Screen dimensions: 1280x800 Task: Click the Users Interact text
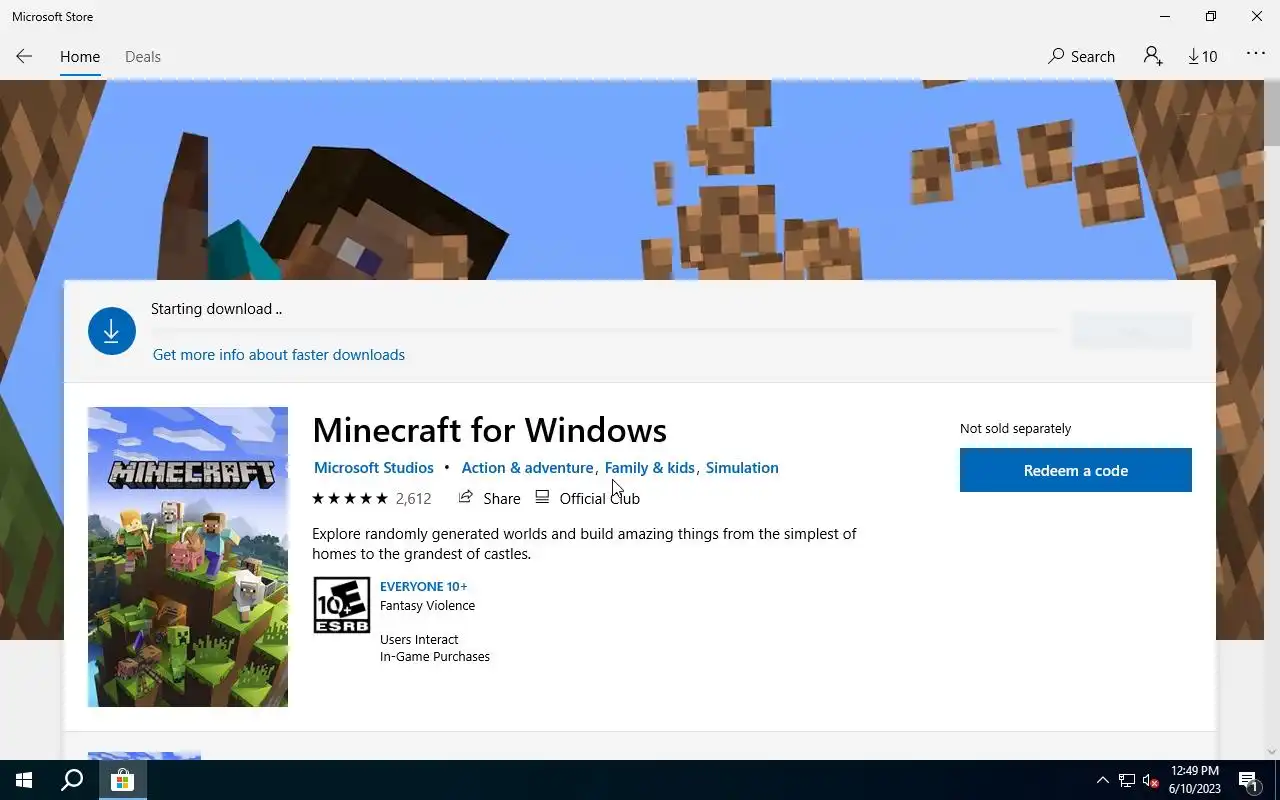419,640
